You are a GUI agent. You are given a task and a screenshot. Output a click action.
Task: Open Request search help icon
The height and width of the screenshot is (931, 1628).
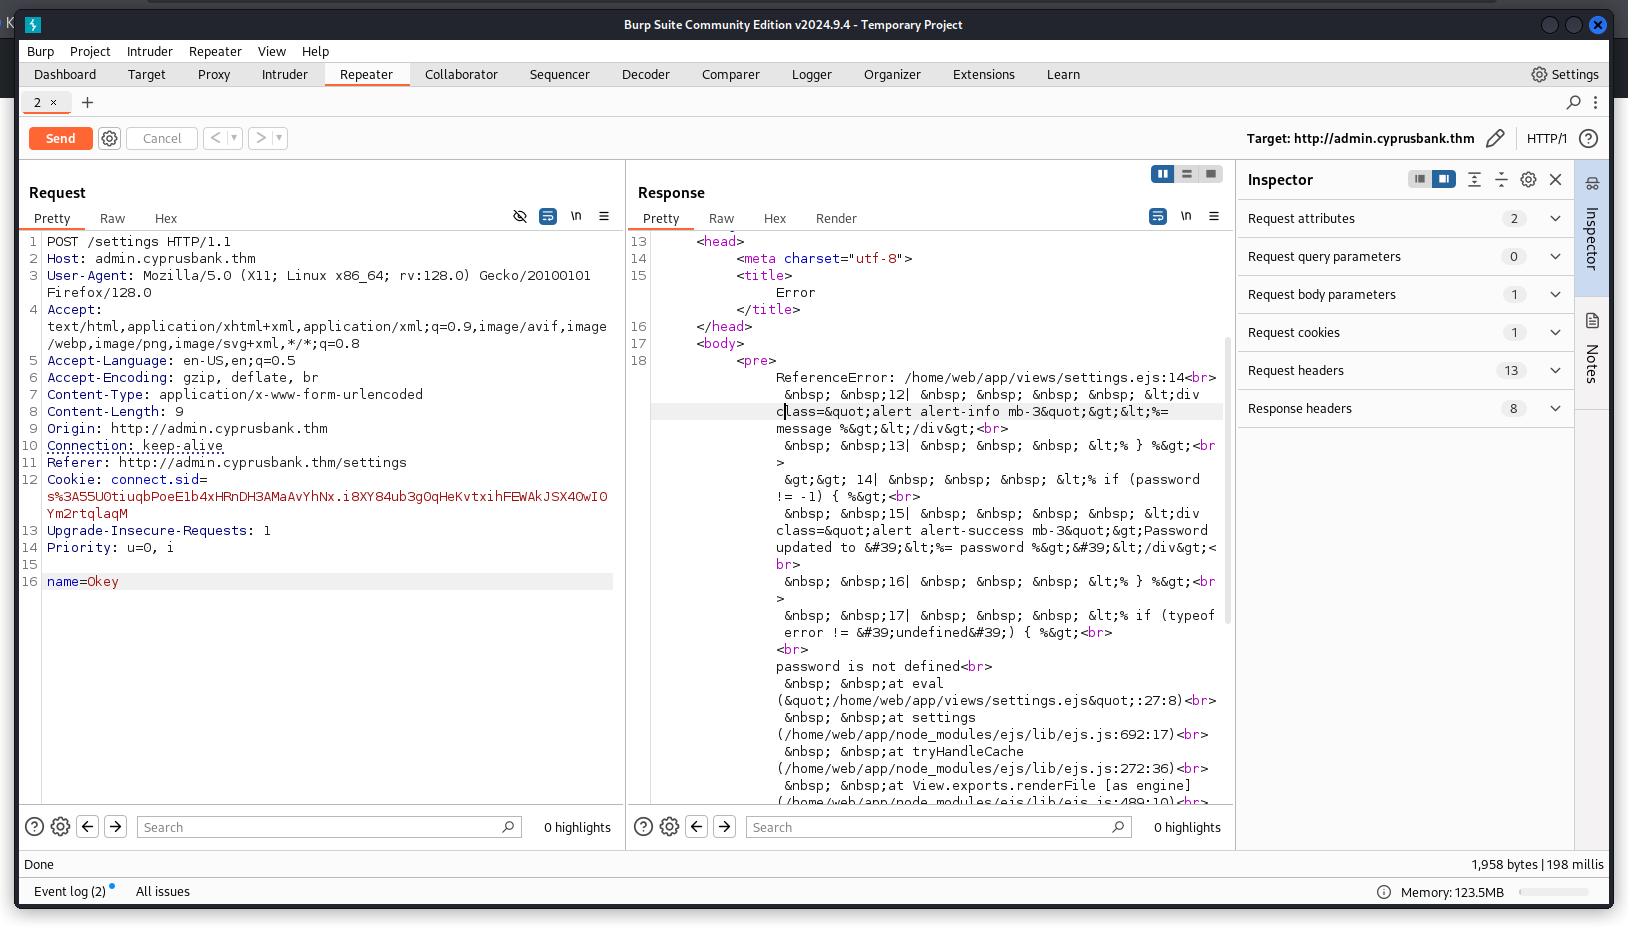(34, 826)
